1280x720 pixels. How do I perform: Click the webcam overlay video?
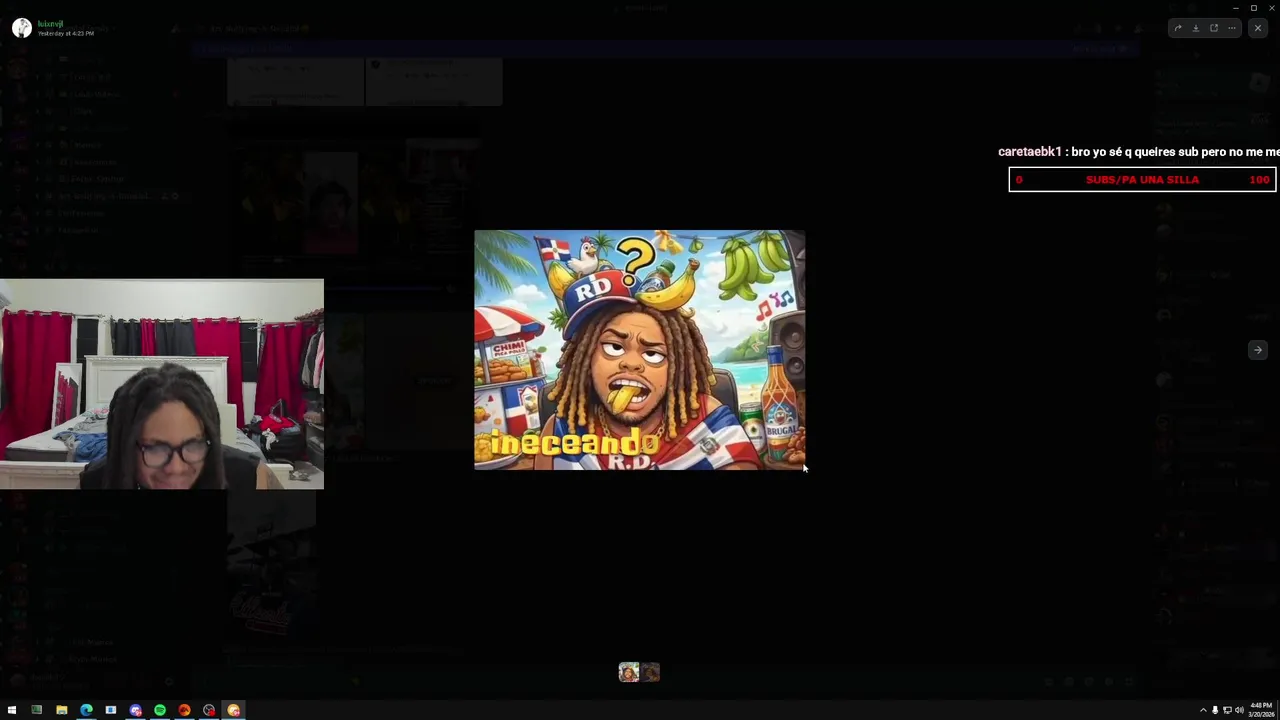162,384
